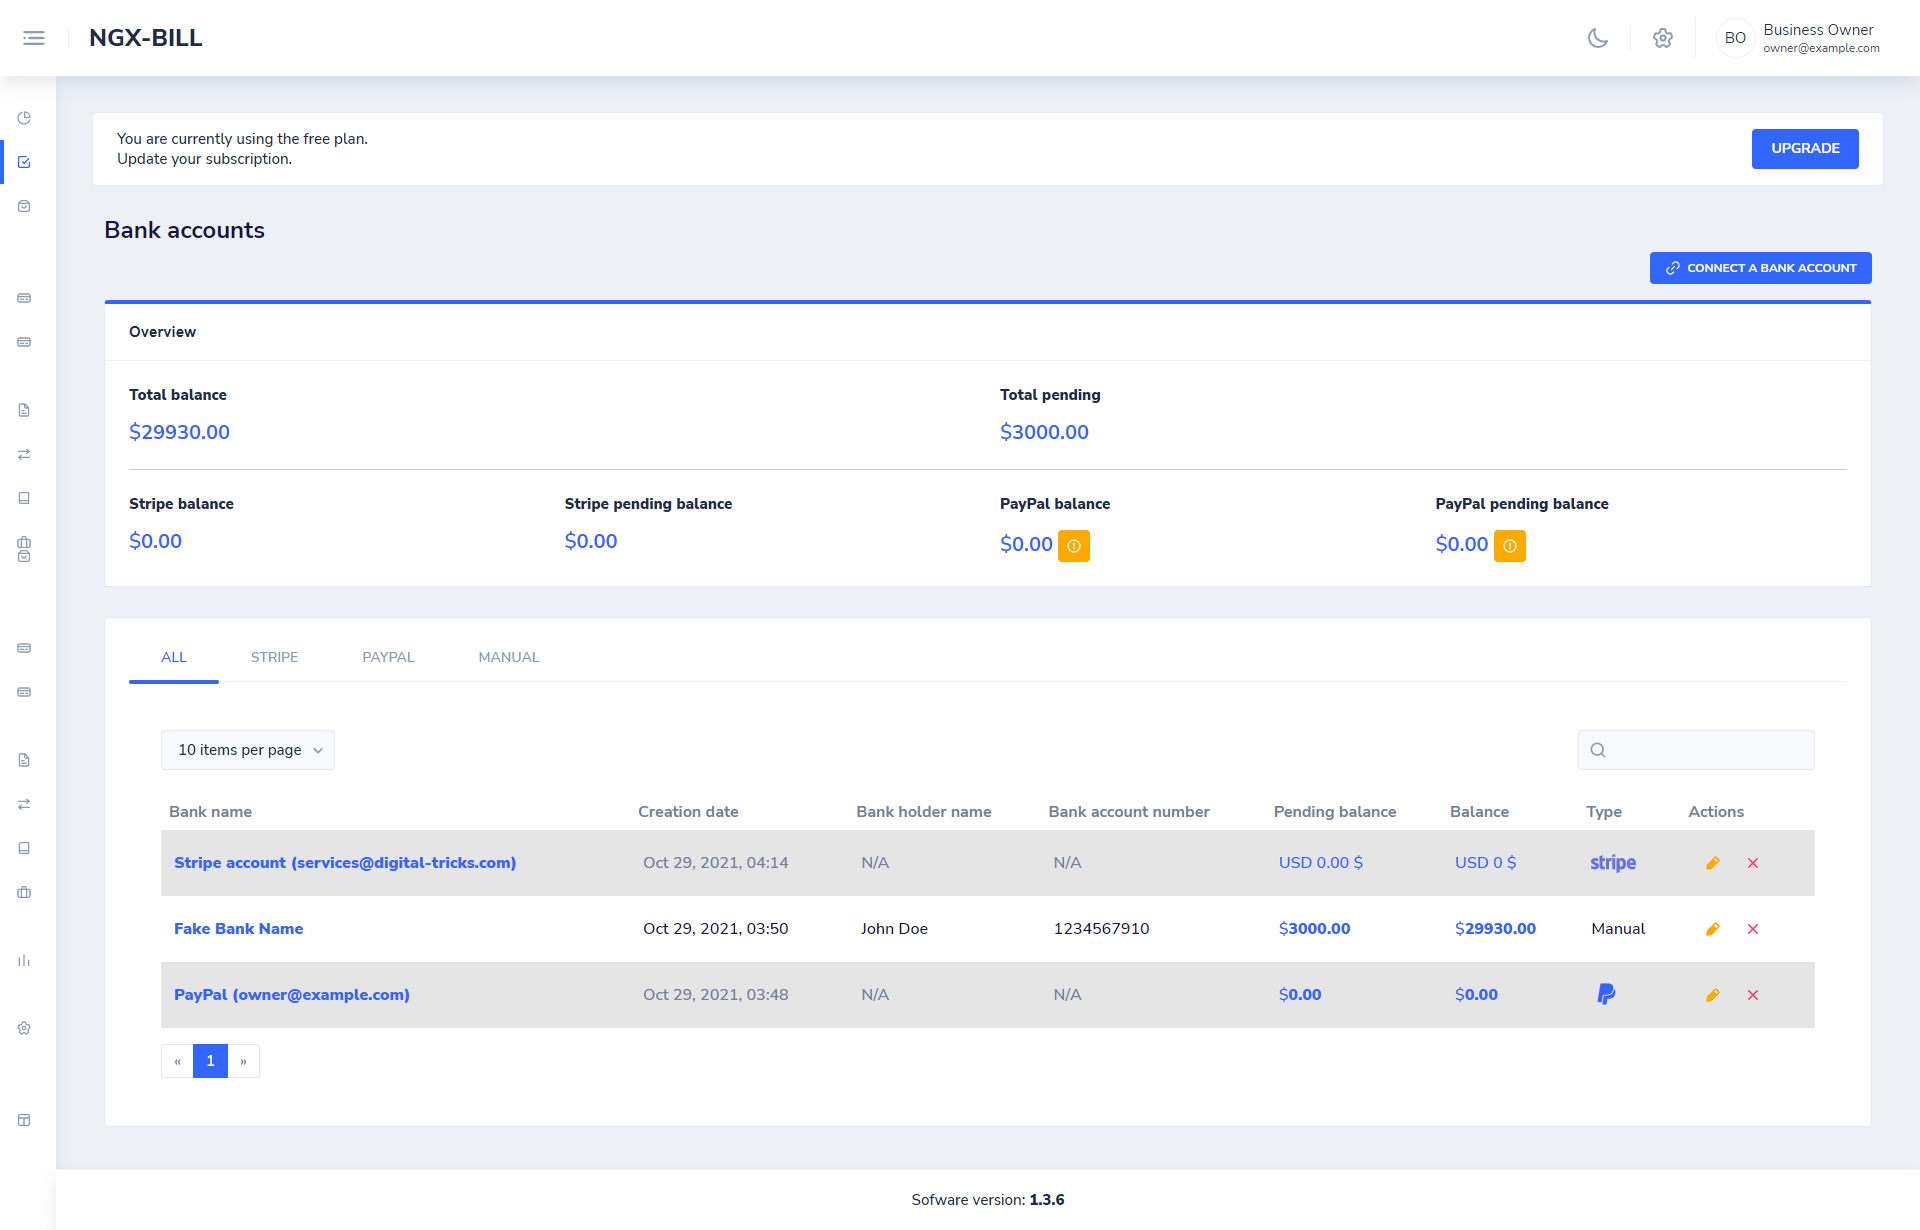The image size is (1920, 1230).
Task: Open top bar settings gear icon
Action: [x=1663, y=38]
